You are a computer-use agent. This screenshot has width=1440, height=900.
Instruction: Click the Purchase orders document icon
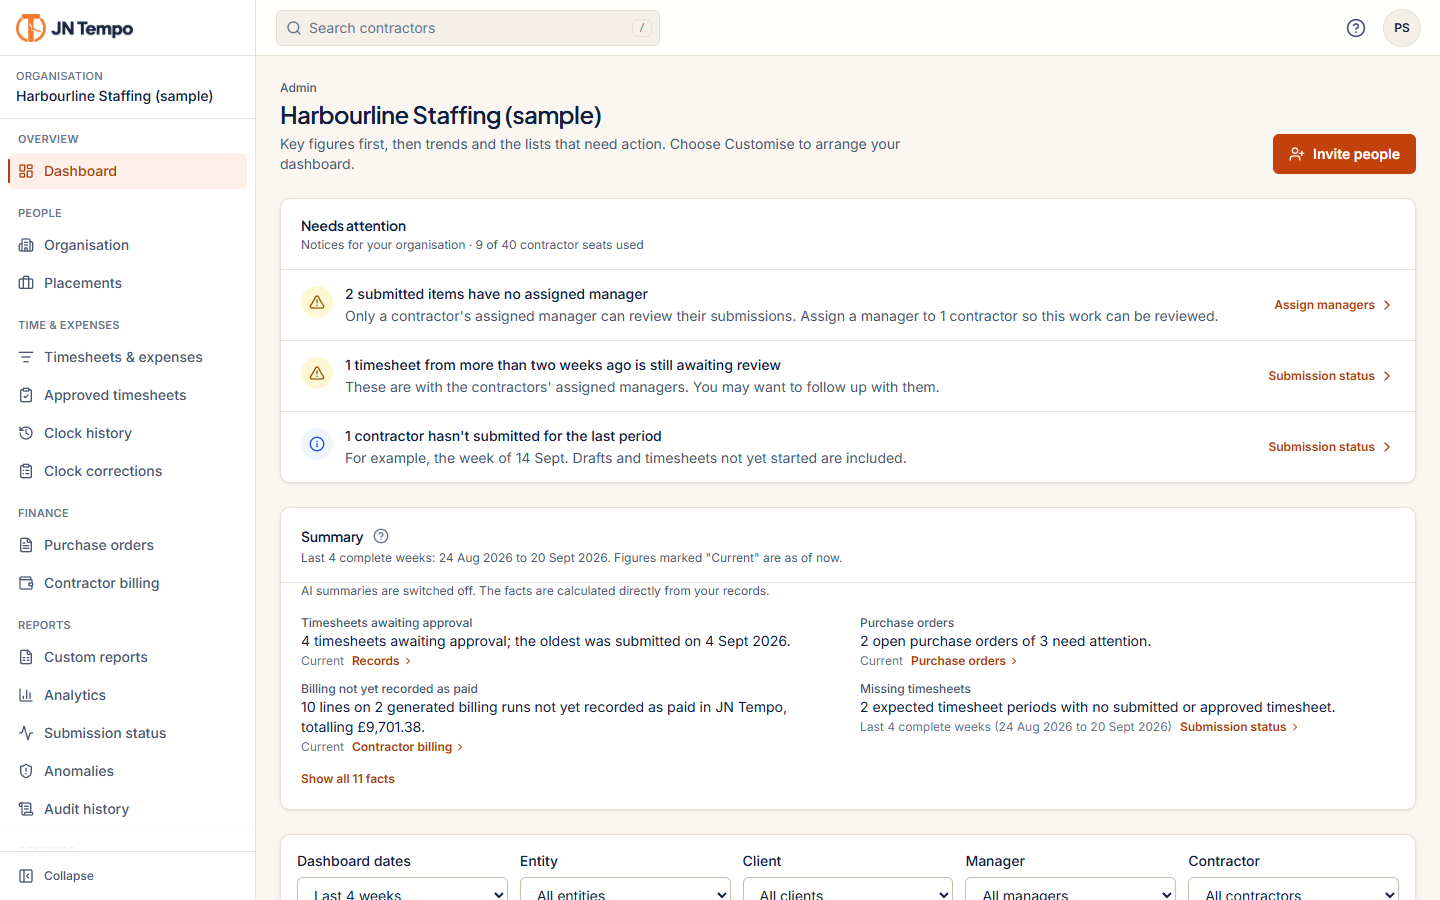coord(26,545)
